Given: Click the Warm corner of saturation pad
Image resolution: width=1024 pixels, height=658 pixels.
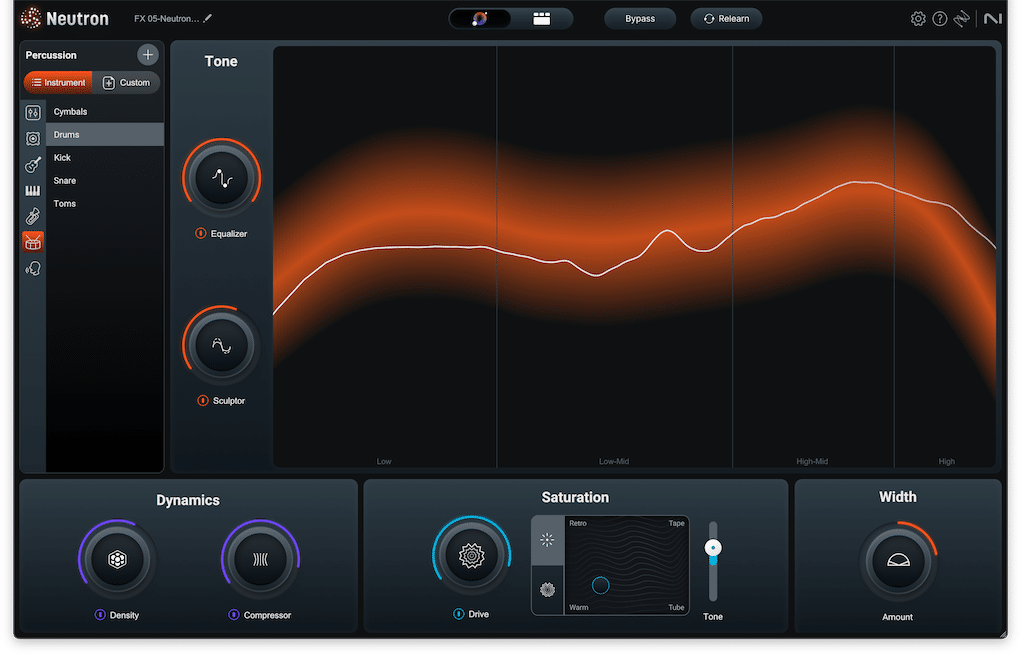Looking at the screenshot, I should point(579,608).
